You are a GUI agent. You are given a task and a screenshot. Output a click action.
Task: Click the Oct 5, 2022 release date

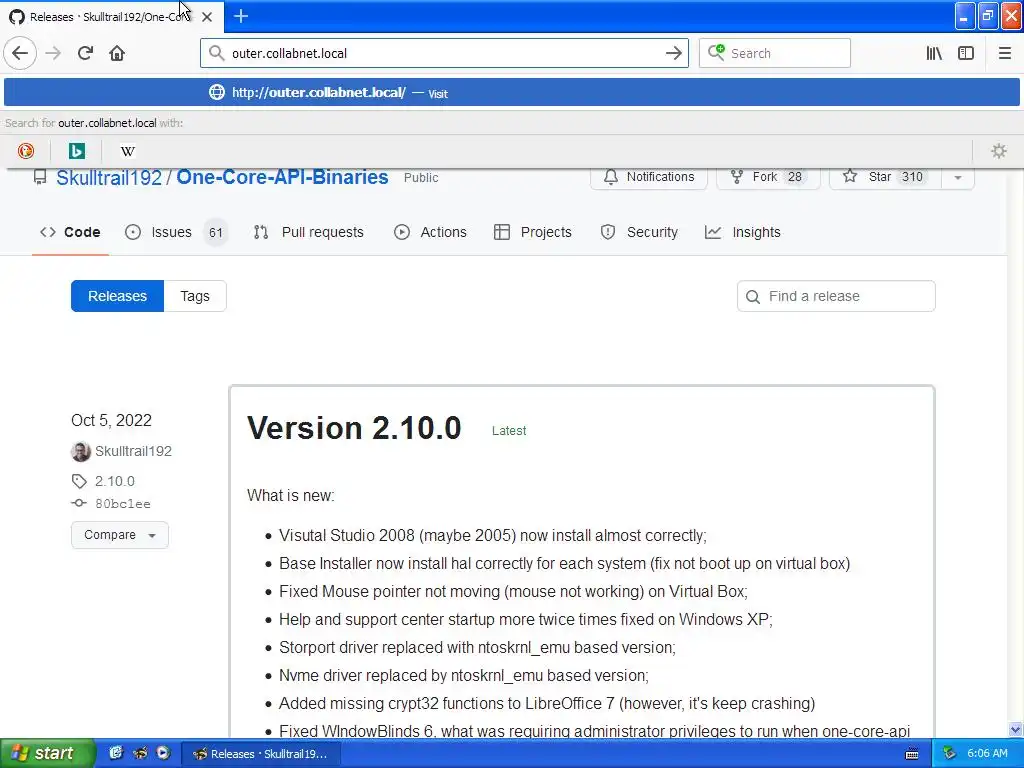tap(111, 421)
